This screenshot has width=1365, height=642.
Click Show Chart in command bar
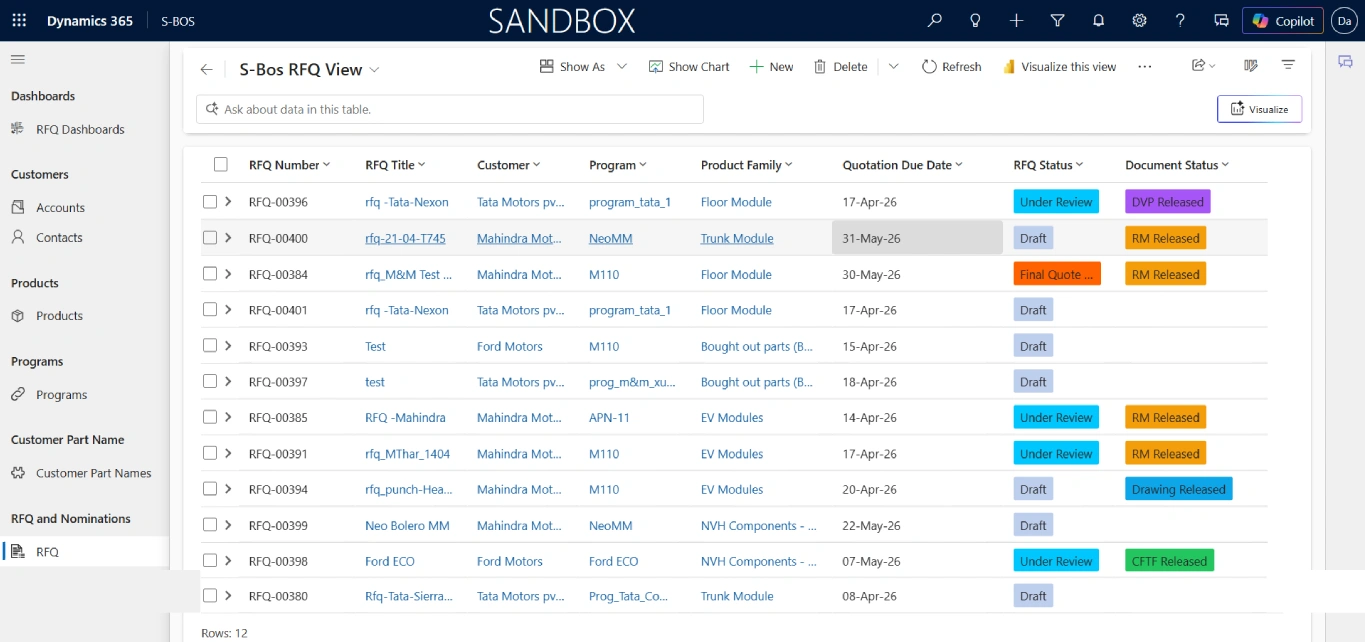689,67
